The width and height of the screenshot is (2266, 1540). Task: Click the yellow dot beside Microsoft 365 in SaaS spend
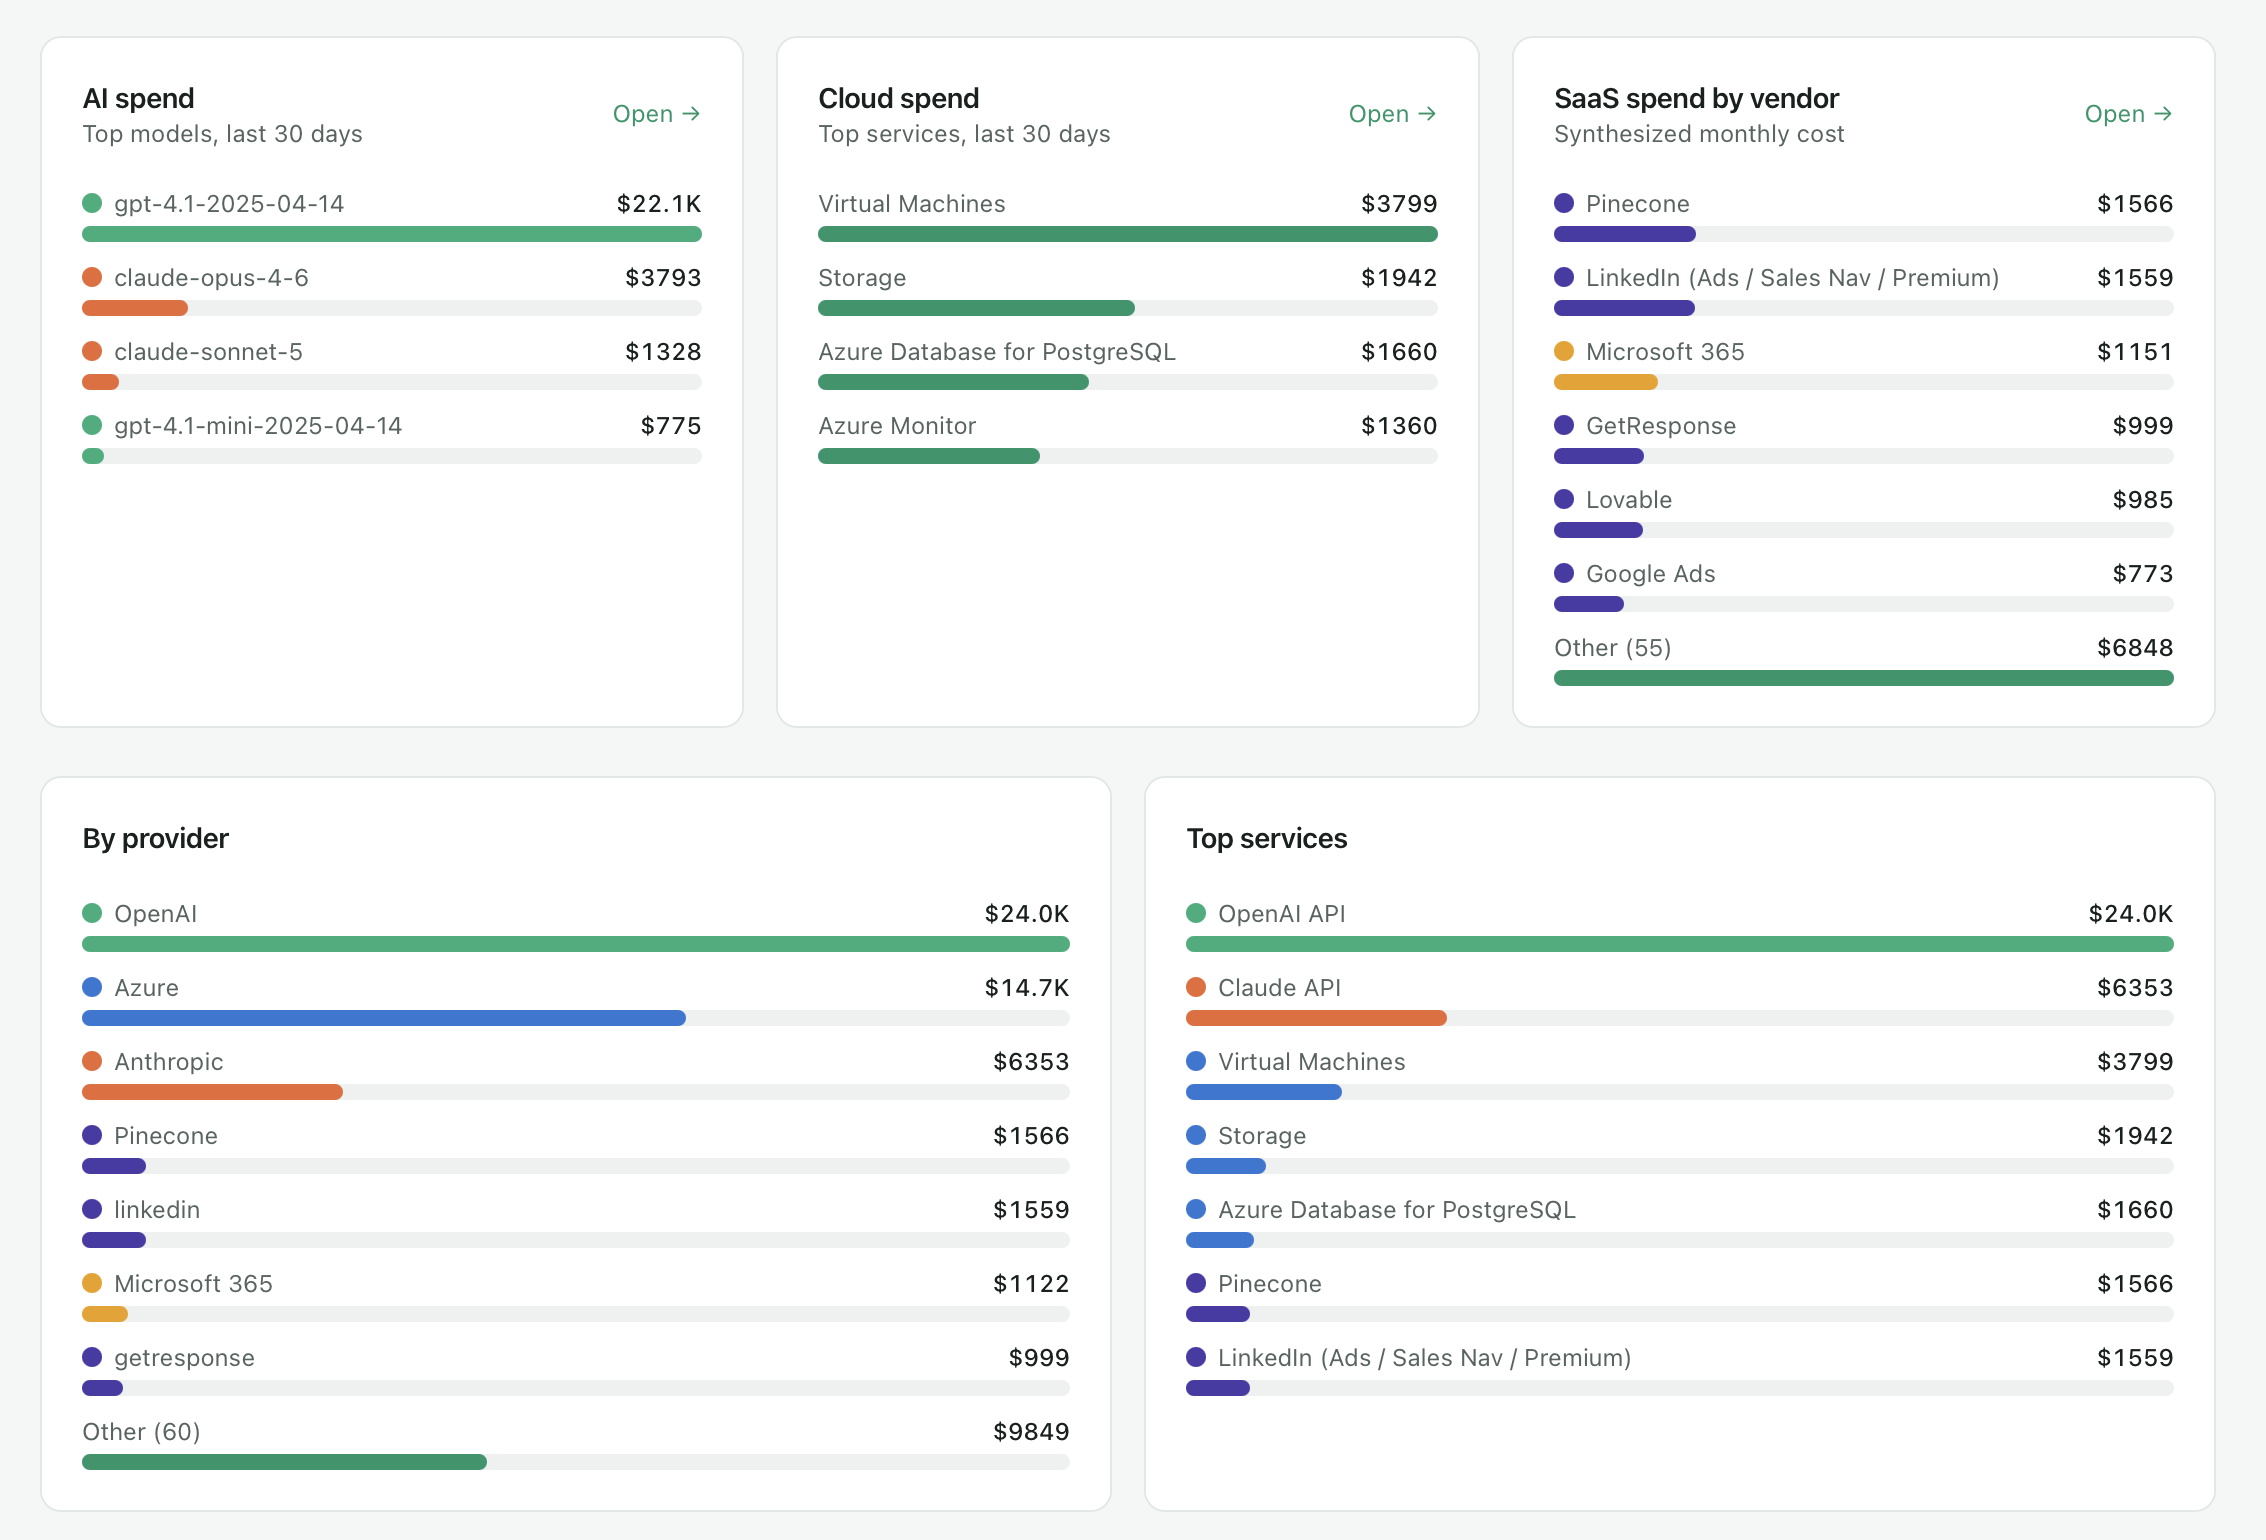coord(1564,351)
